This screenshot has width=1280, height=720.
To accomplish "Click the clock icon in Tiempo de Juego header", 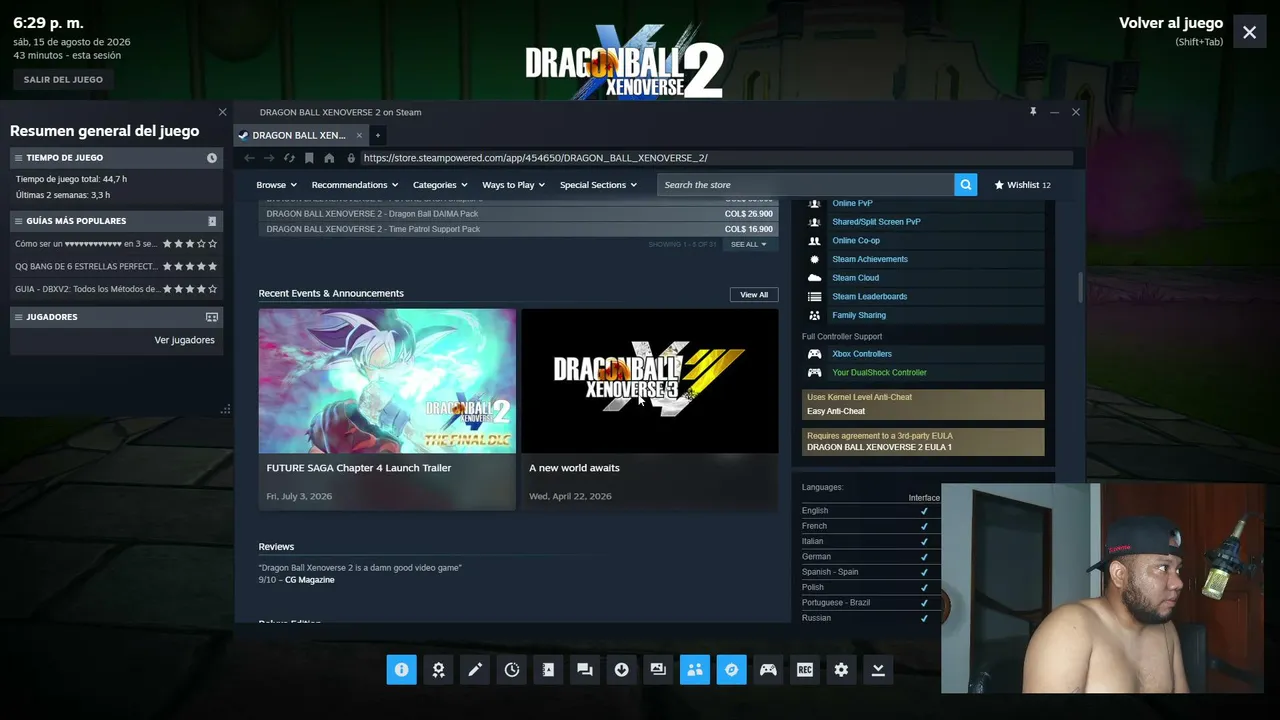I will tap(212, 158).
